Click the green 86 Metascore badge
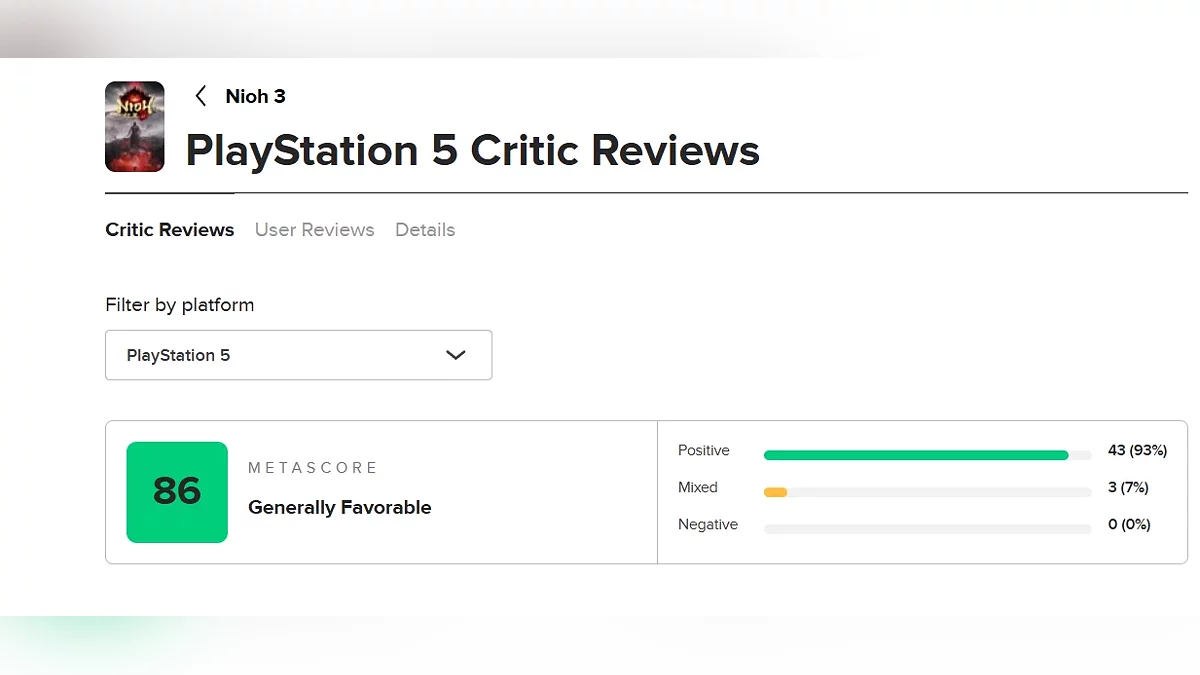 pos(177,492)
